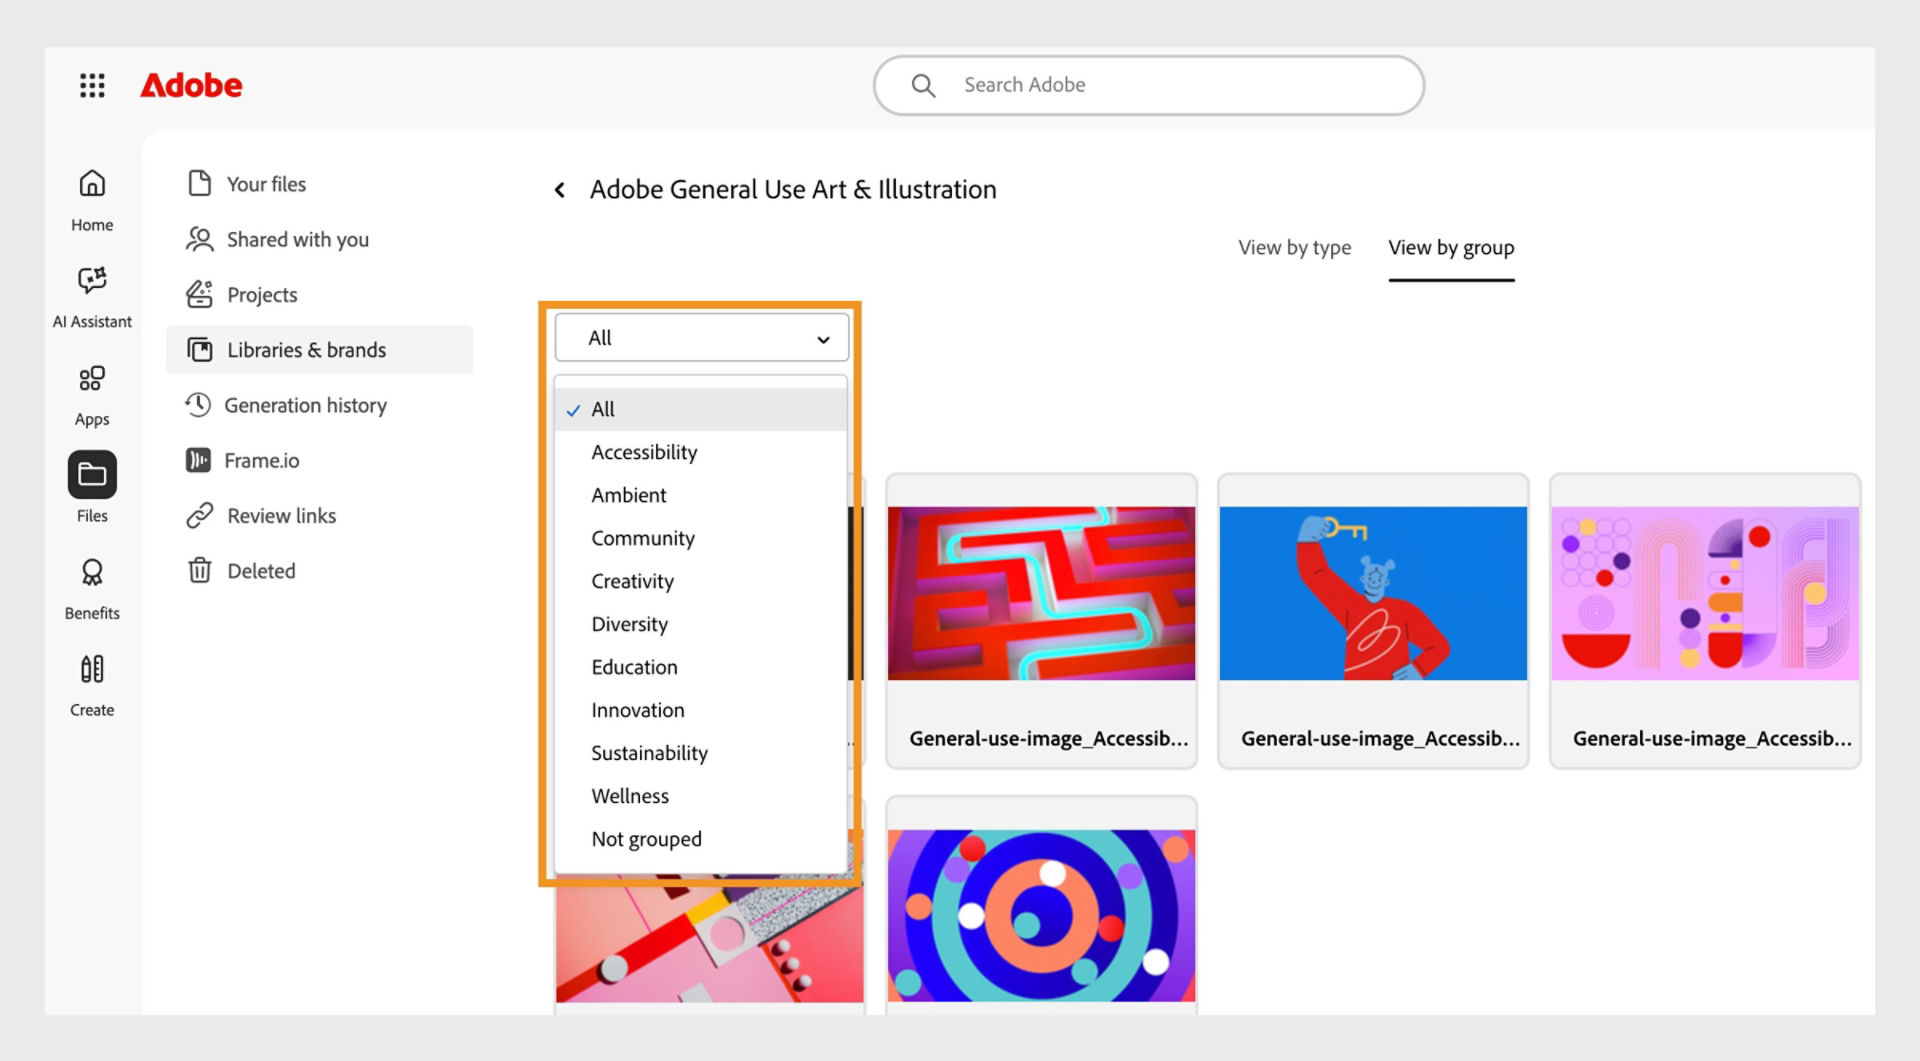Click the Your files document icon
This screenshot has height=1061, width=1920.
point(199,183)
